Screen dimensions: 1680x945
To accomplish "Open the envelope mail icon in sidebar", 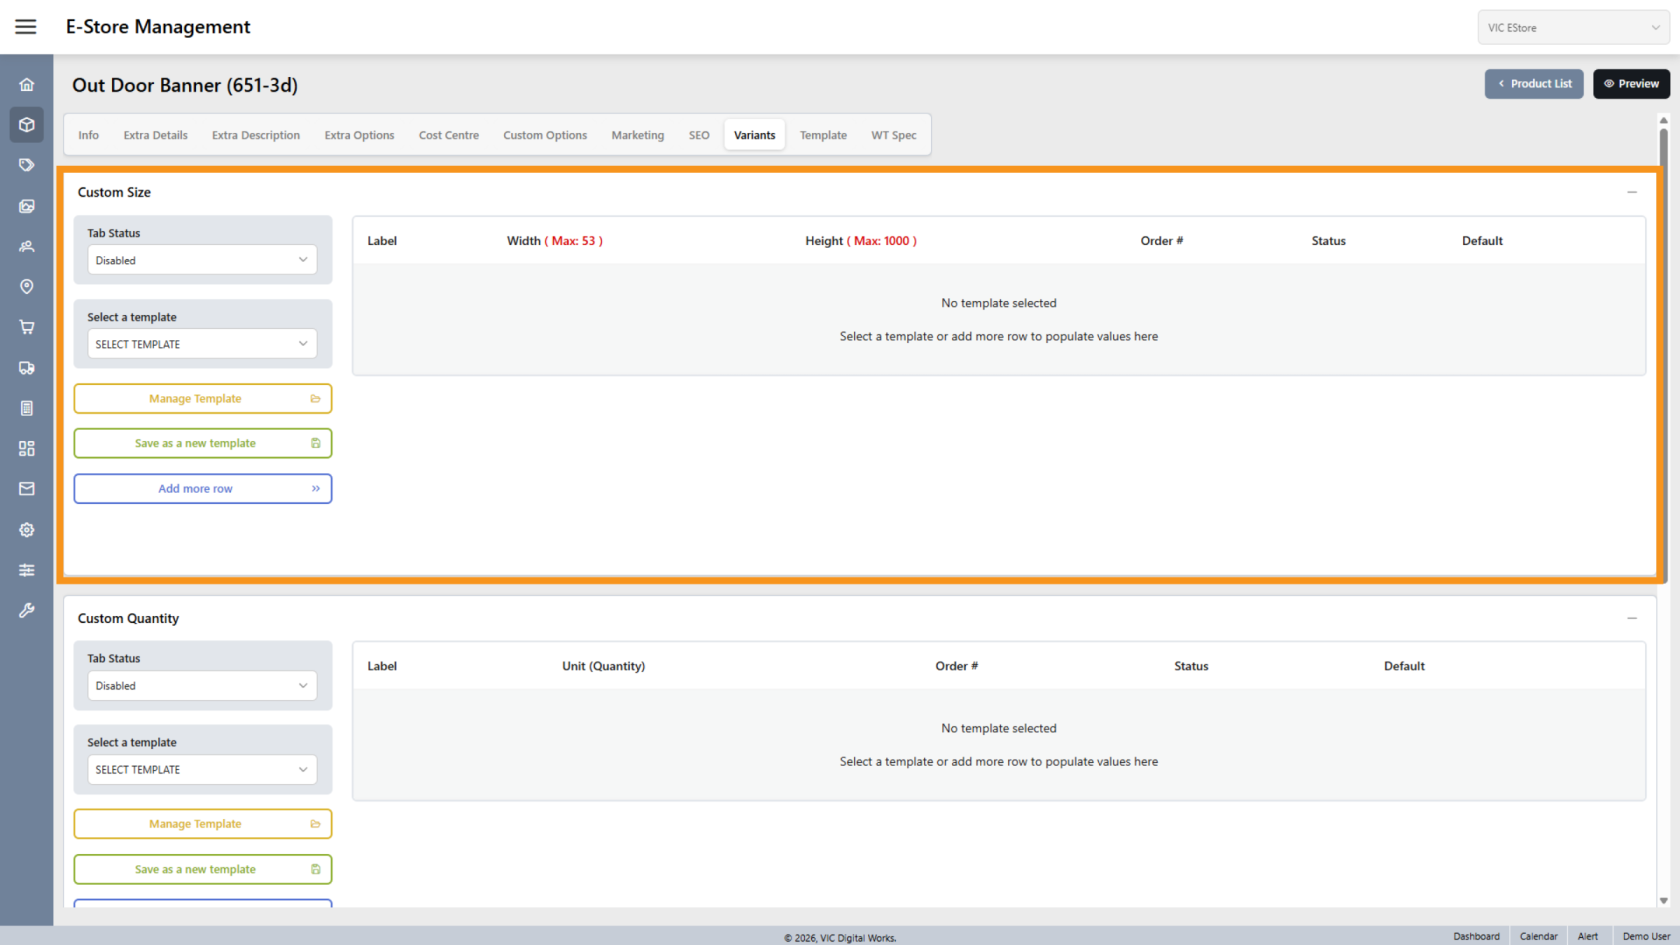I will click(x=27, y=489).
